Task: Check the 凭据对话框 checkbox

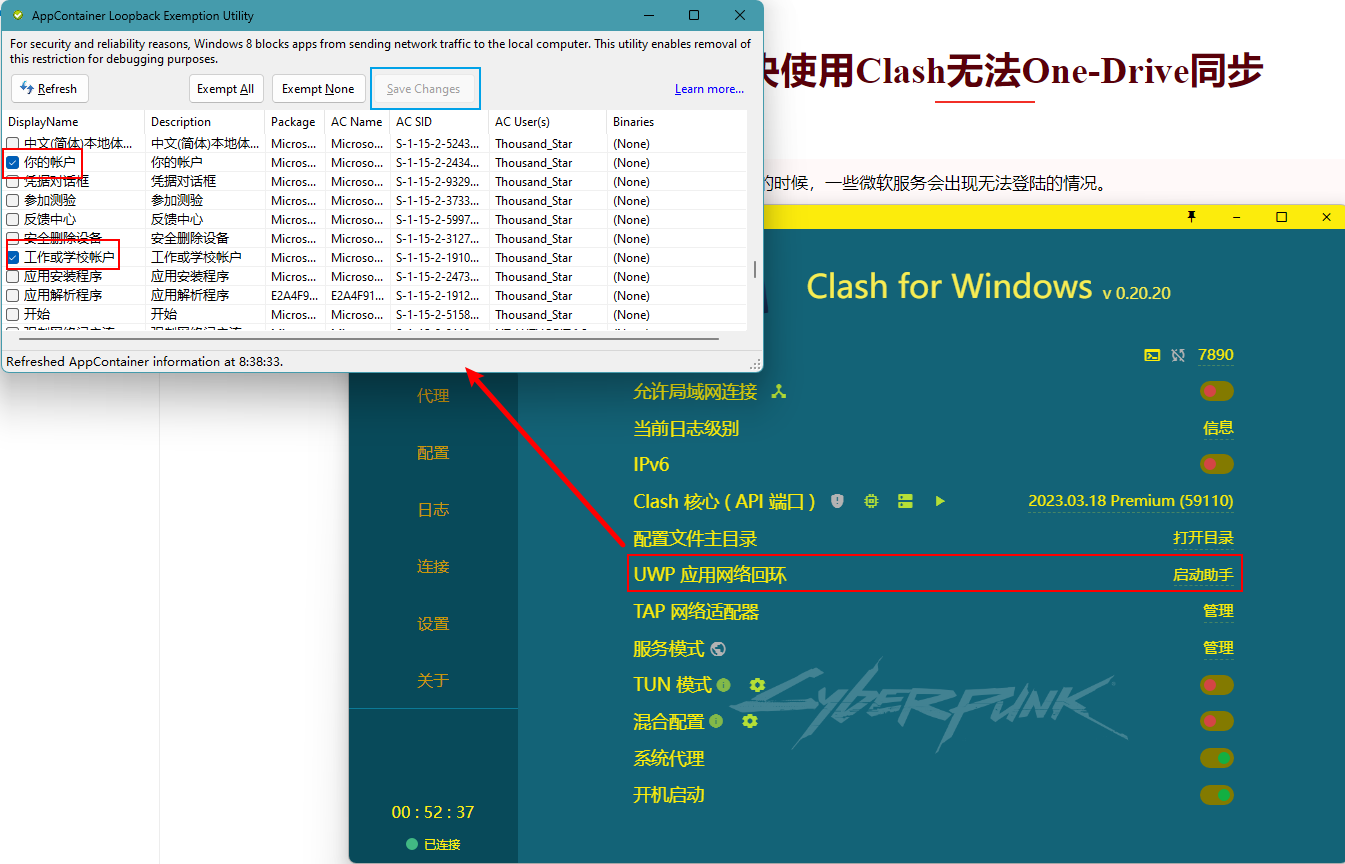Action: 13,181
